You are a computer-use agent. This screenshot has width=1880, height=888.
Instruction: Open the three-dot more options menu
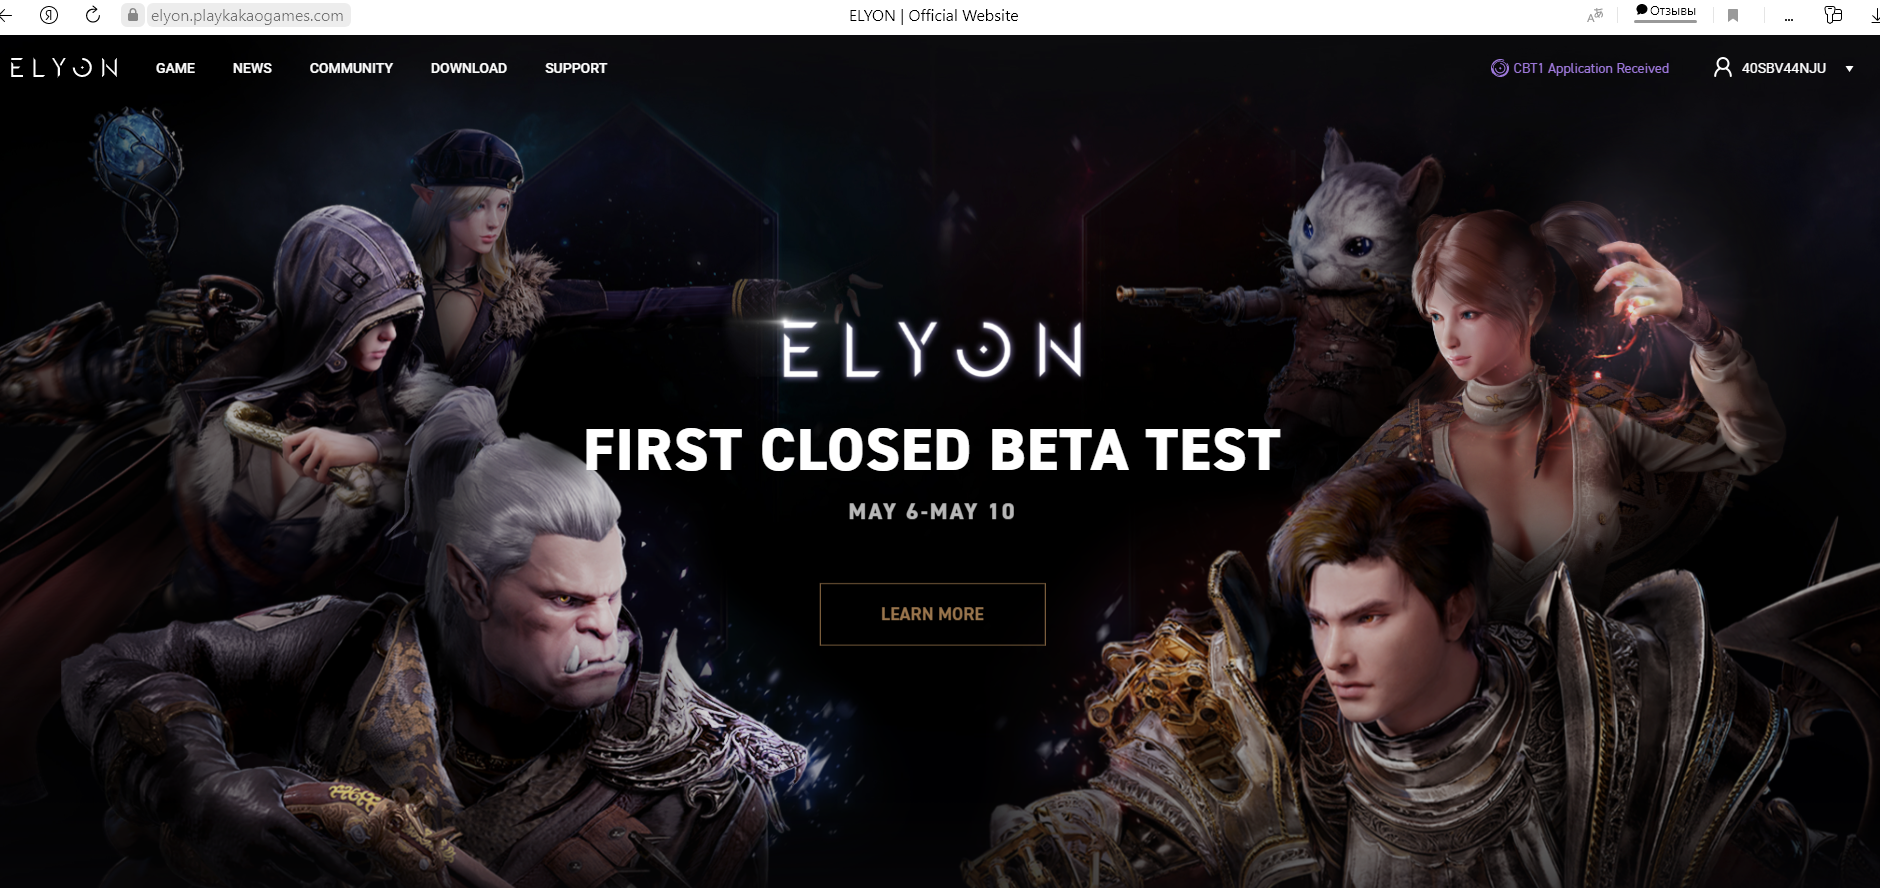tap(1789, 18)
